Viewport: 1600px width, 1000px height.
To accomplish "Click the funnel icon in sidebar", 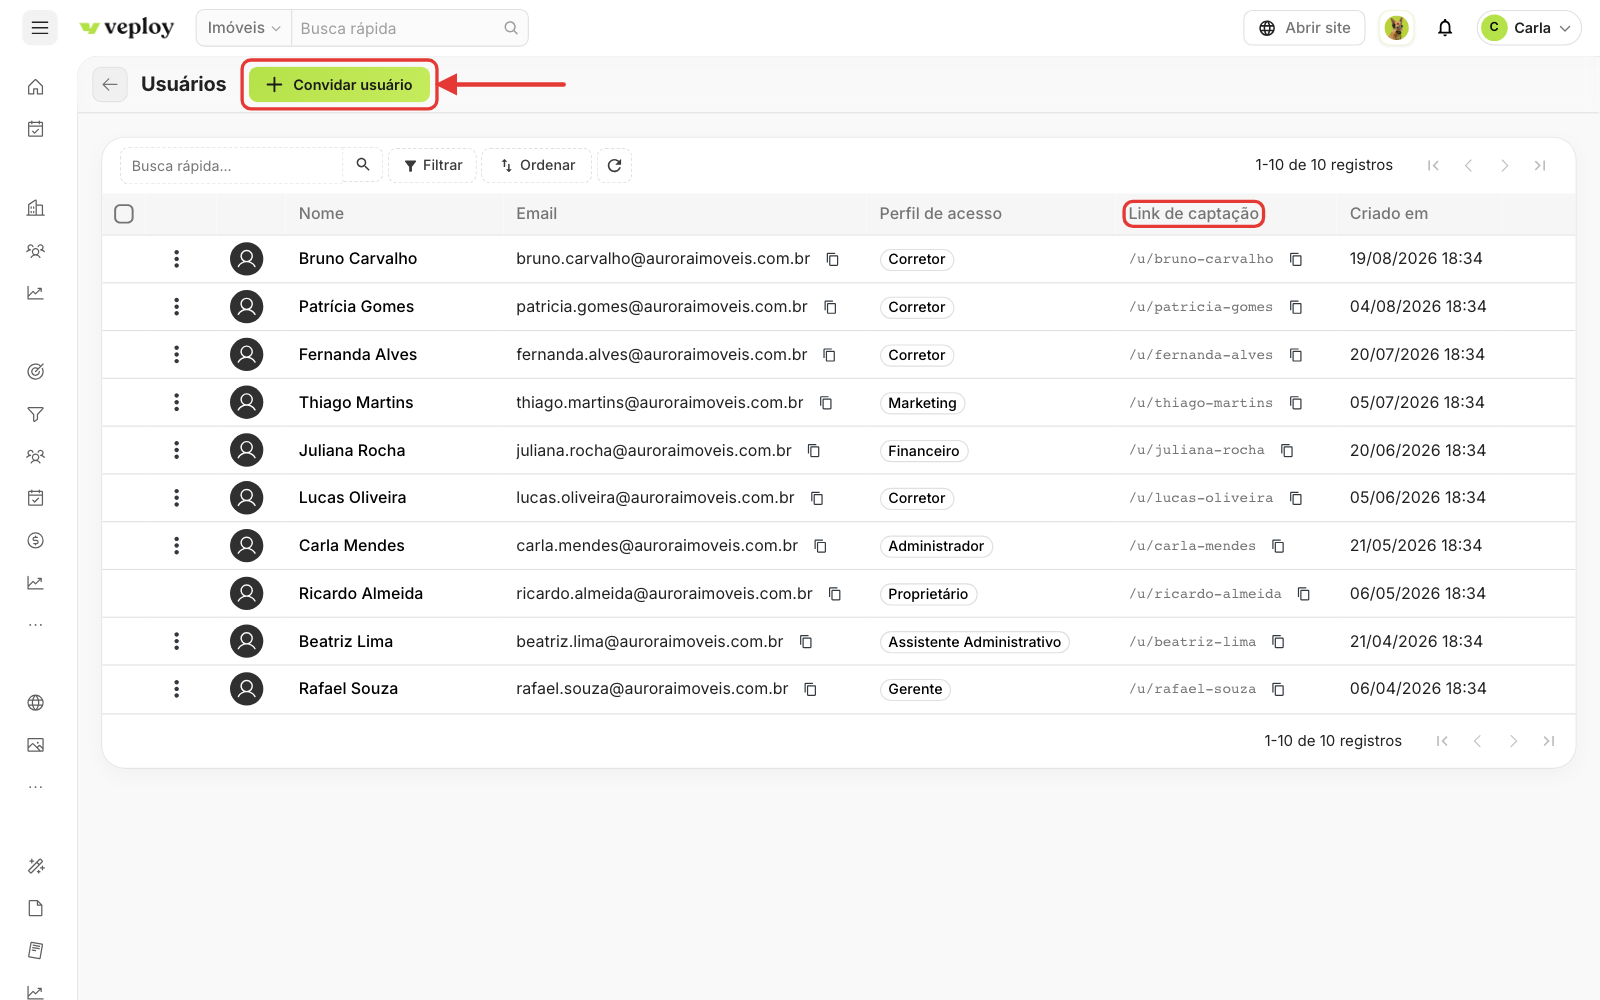I will (x=36, y=414).
